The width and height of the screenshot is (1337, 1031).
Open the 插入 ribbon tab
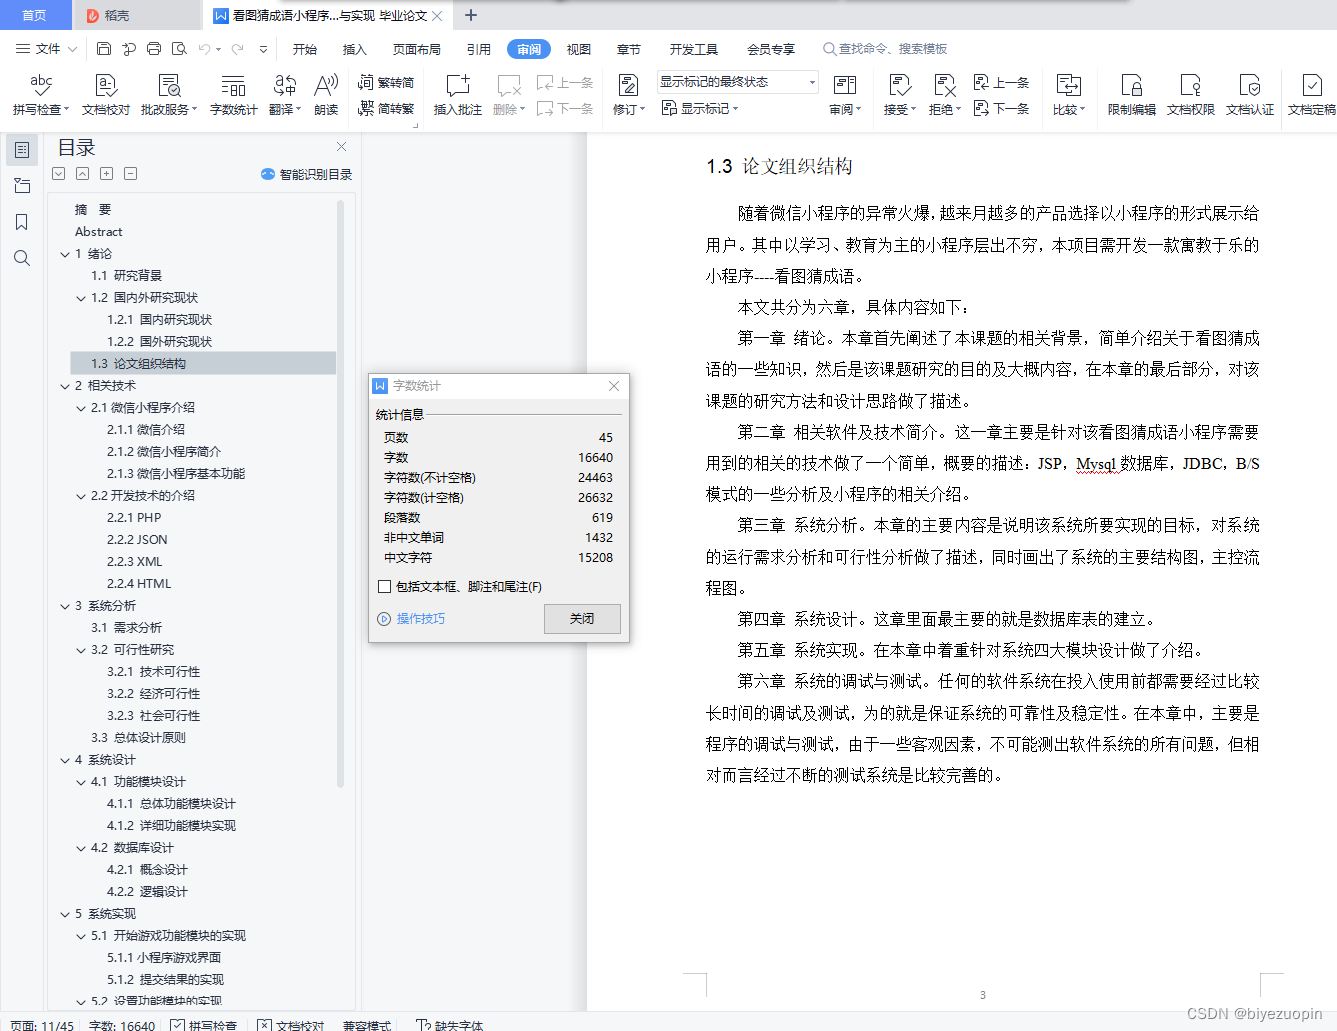coord(354,49)
